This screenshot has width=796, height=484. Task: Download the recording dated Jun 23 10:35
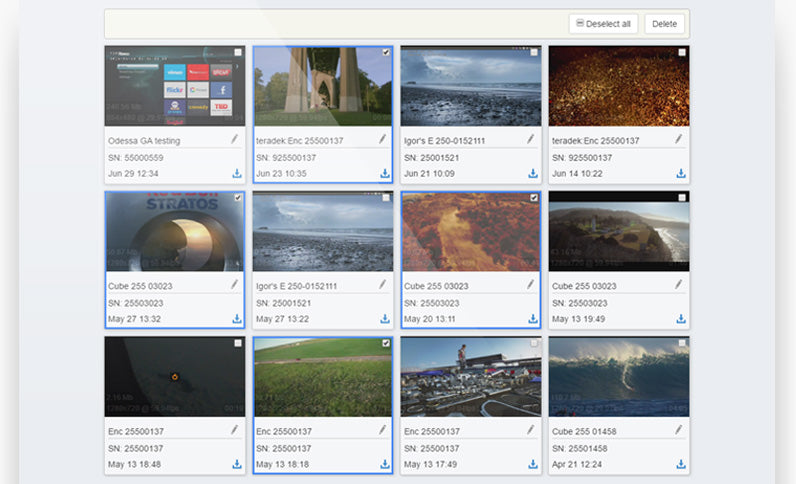click(x=384, y=173)
